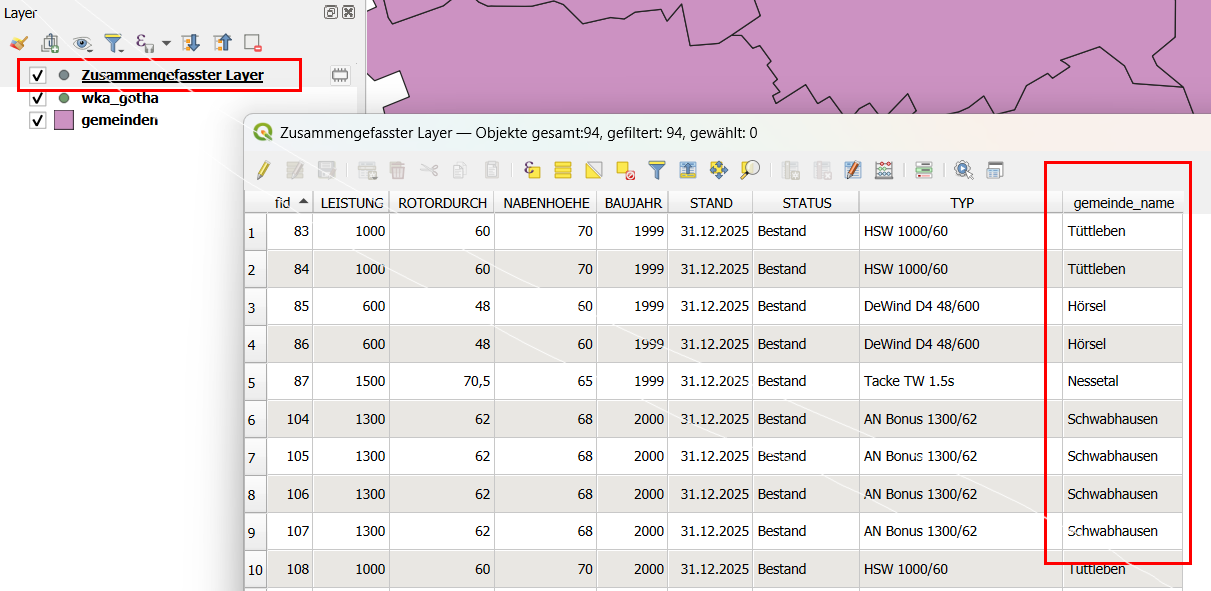Select the gemeinden layer name

(120, 120)
